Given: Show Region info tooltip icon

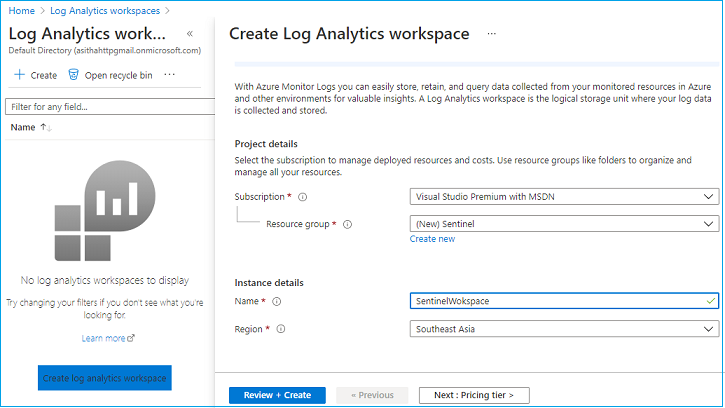Looking at the screenshot, I should (281, 329).
